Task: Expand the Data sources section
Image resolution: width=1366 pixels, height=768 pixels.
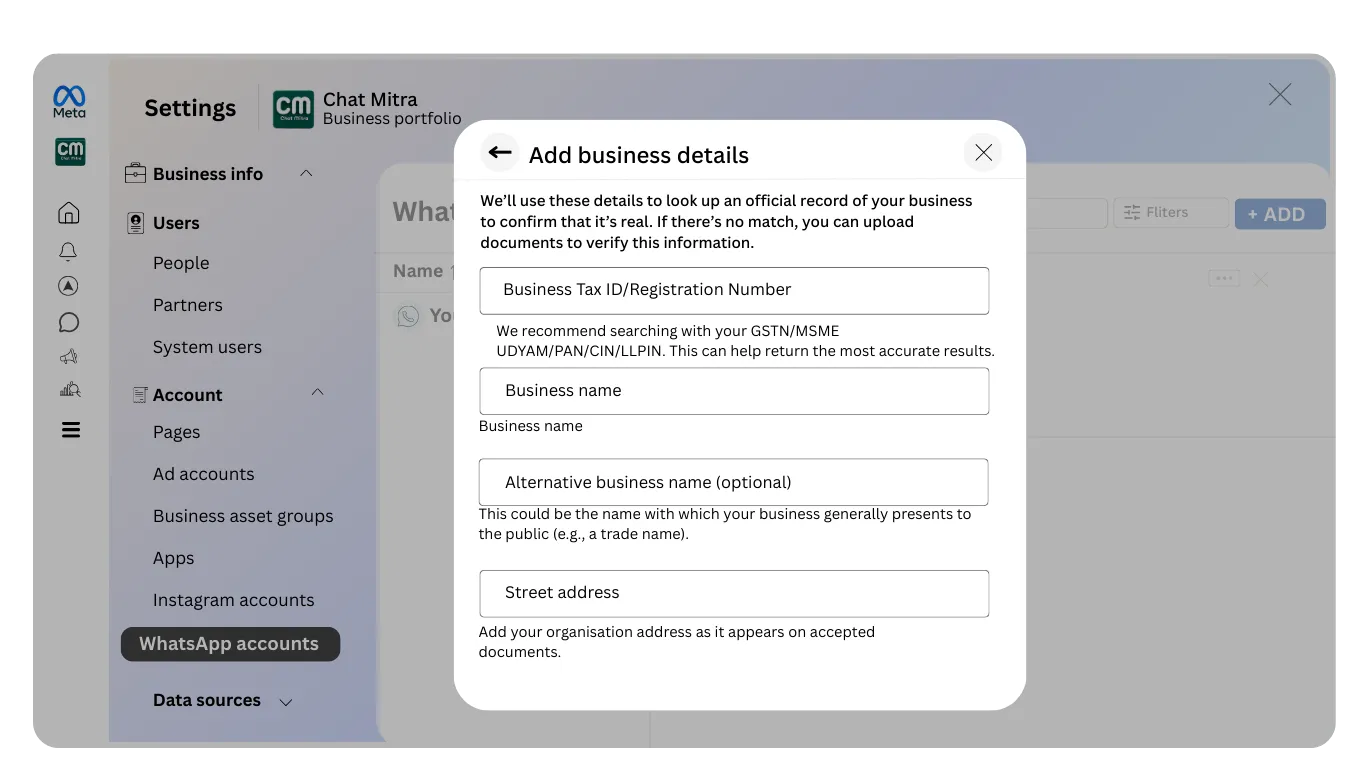Action: click(x=286, y=701)
